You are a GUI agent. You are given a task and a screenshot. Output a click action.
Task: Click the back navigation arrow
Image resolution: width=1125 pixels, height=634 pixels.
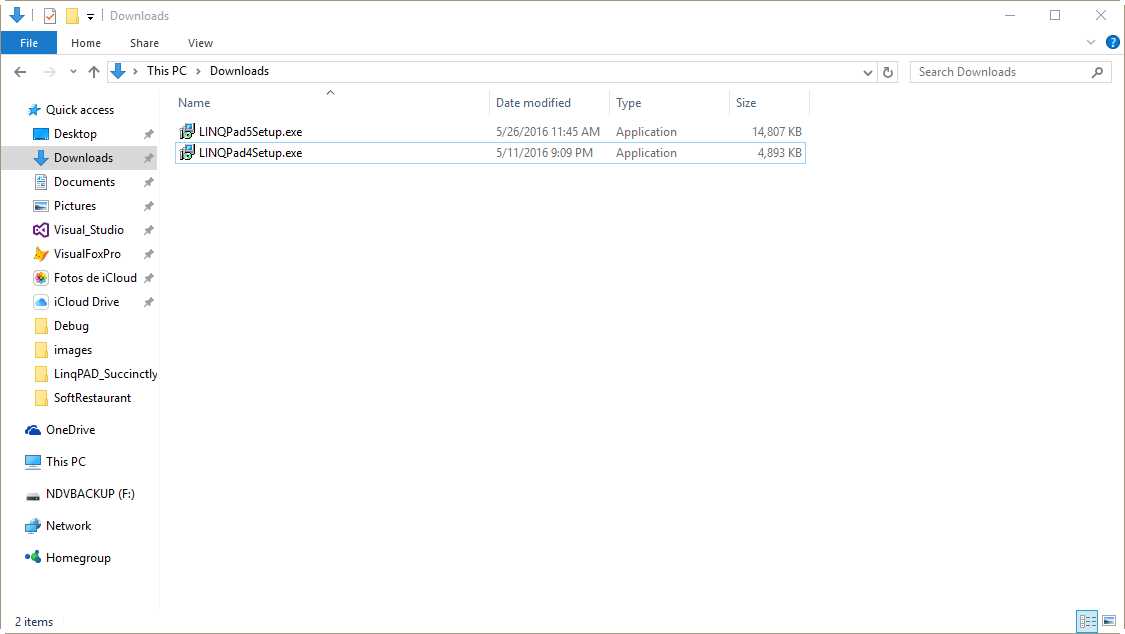pos(20,71)
